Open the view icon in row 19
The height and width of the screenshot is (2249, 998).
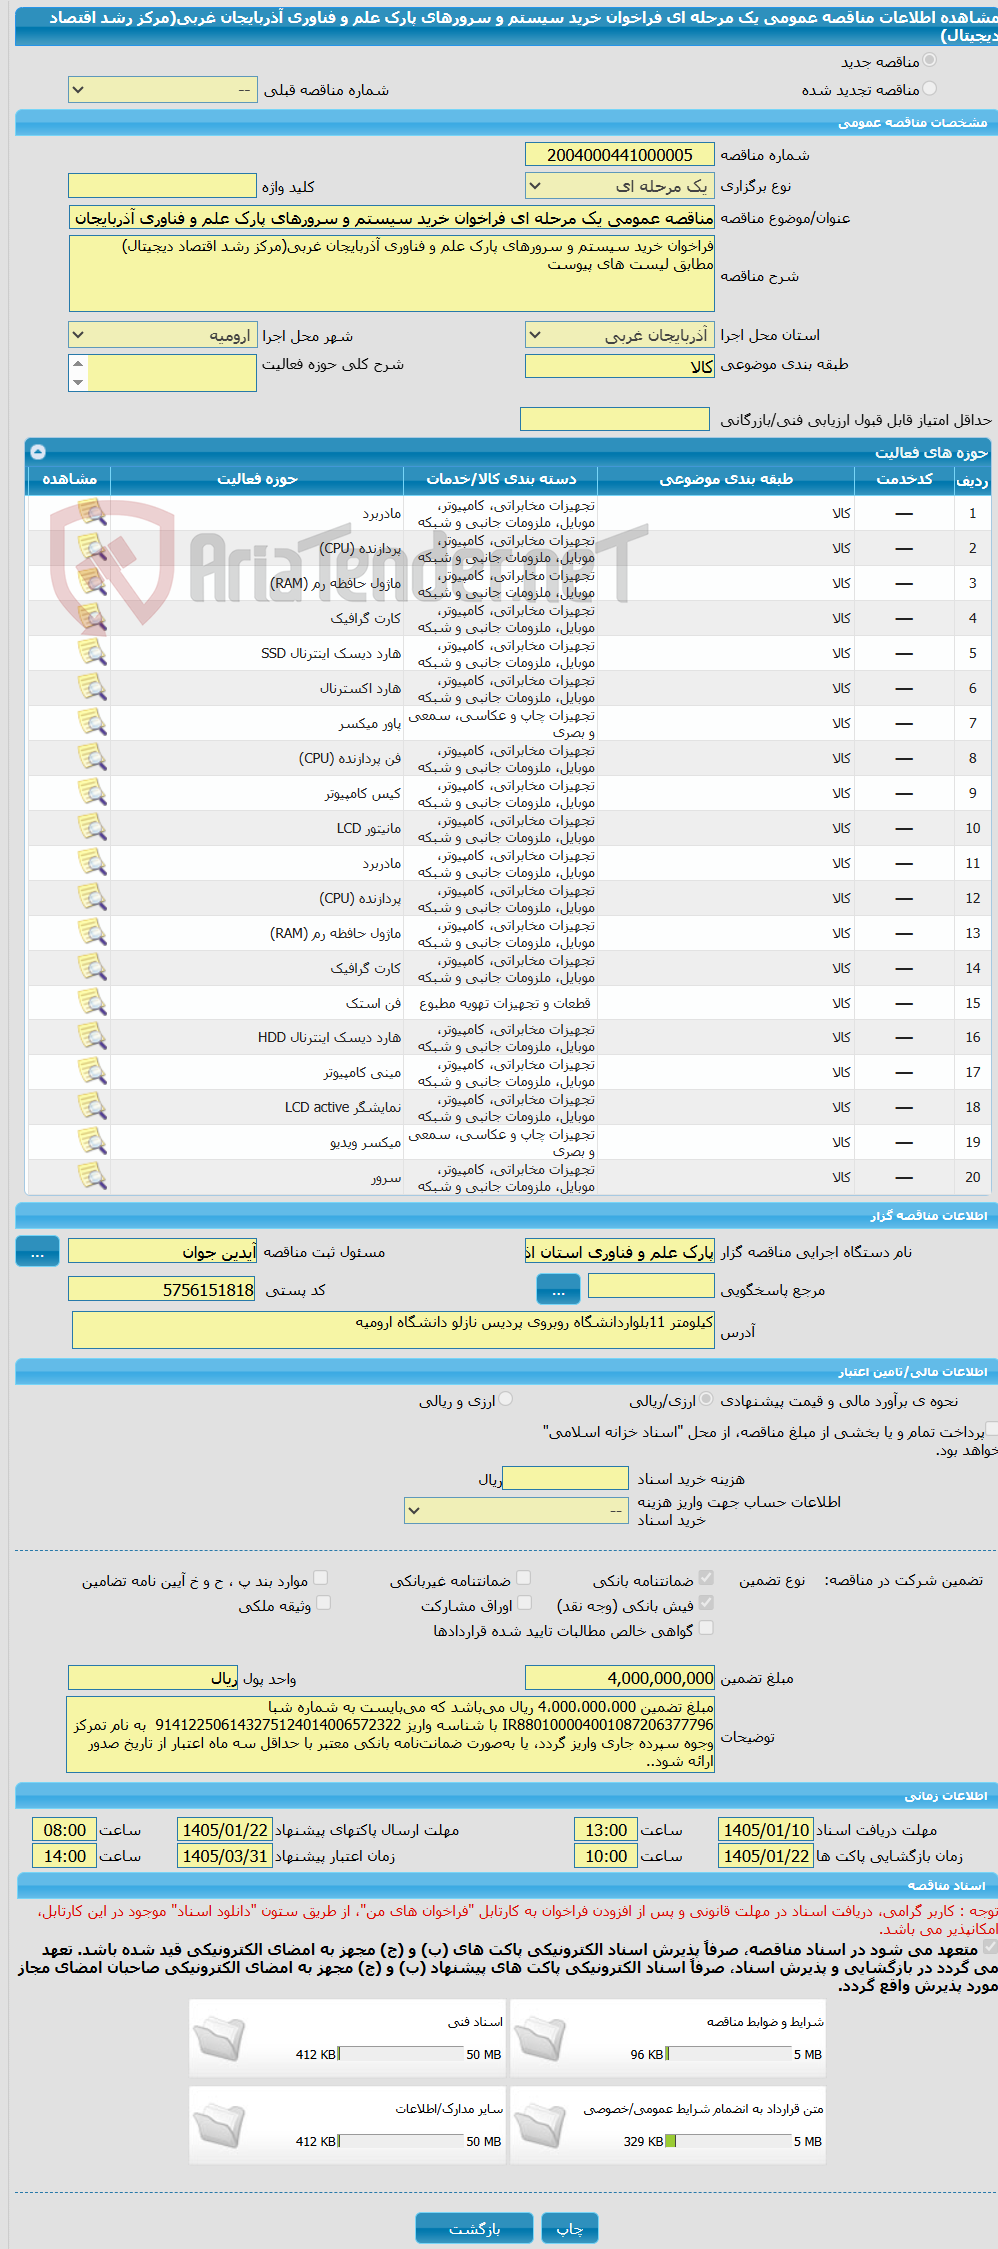(92, 1142)
